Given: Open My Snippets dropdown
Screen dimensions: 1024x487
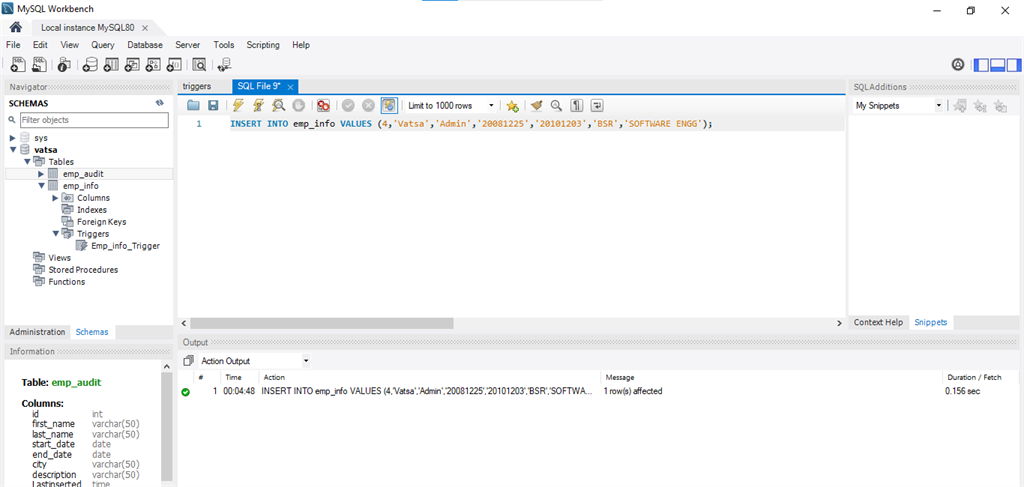Looking at the screenshot, I should tap(898, 105).
